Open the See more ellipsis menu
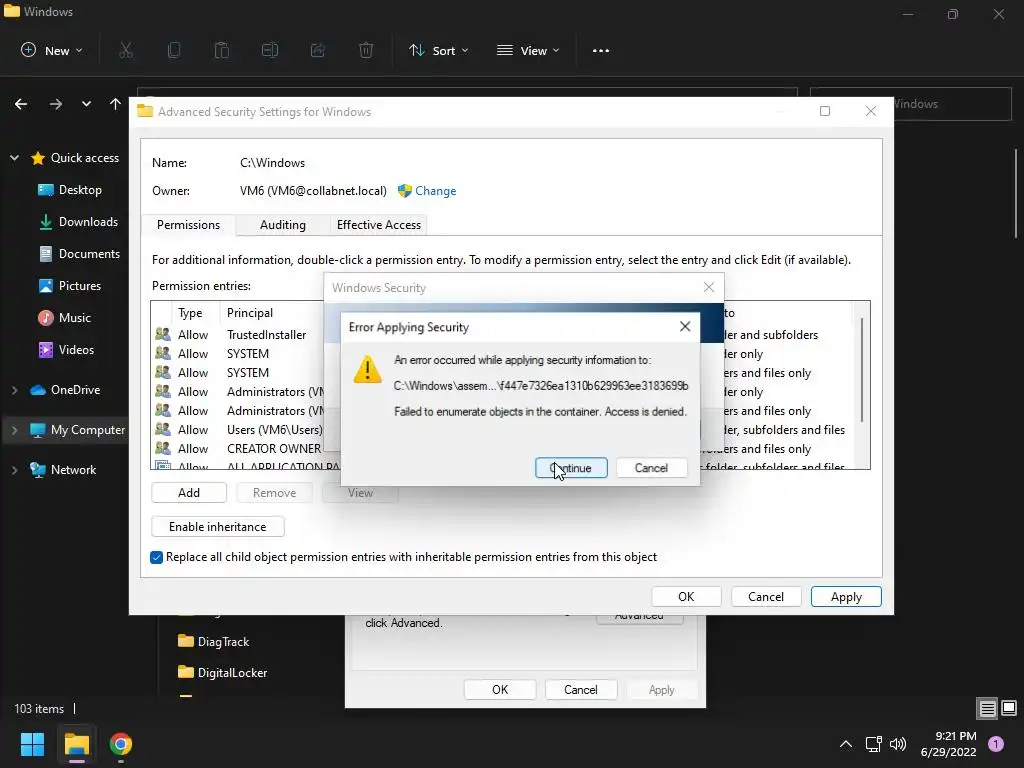The width and height of the screenshot is (1024, 768). (601, 50)
